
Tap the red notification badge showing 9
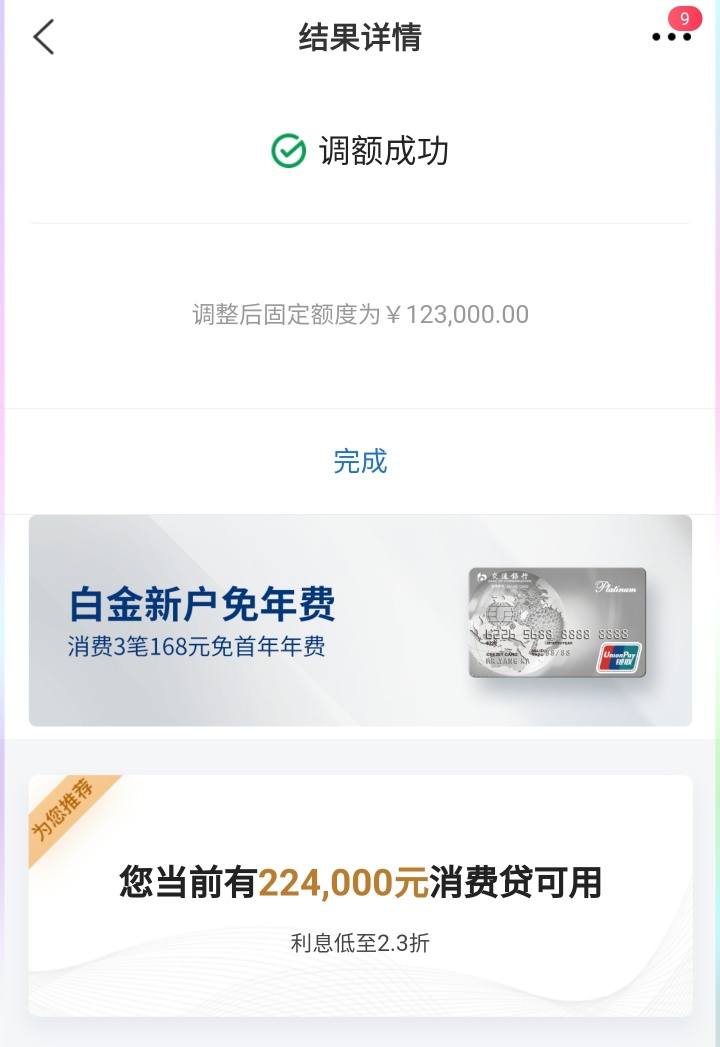coord(685,18)
